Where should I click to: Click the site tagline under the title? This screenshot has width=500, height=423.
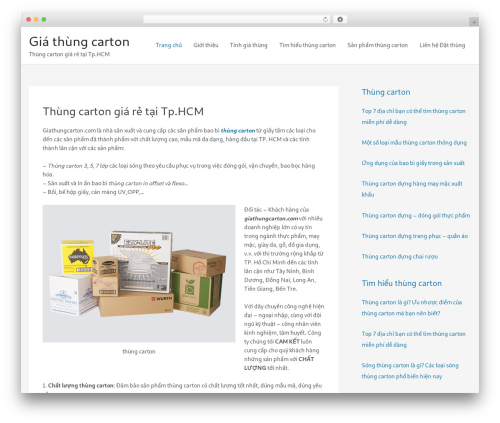(x=69, y=54)
